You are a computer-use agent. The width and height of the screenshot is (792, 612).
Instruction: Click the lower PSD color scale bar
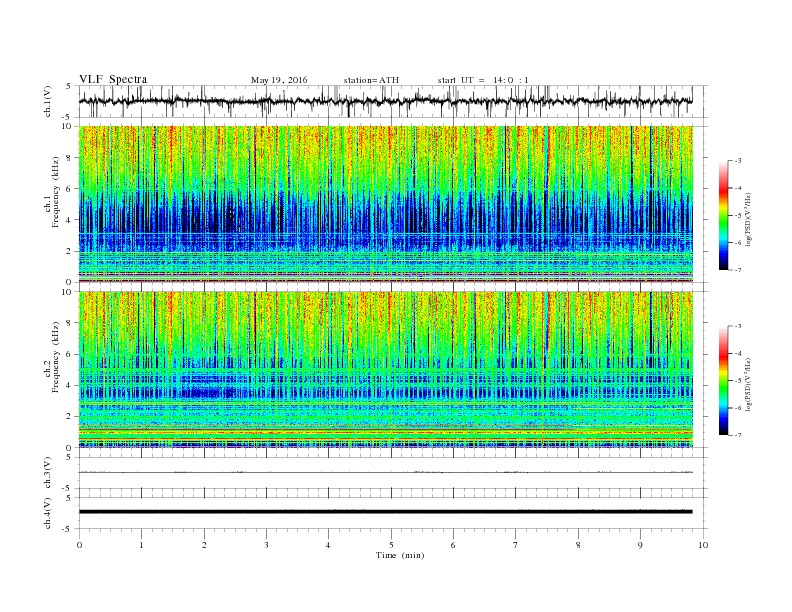(723, 381)
